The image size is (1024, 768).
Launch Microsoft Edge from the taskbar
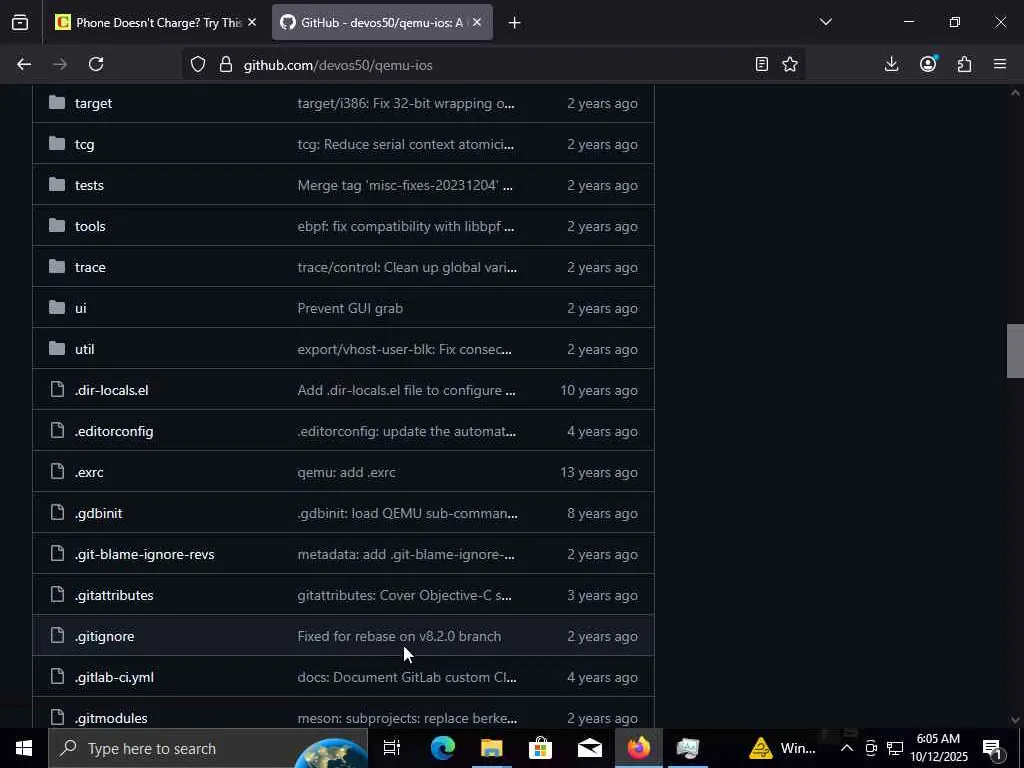[443, 748]
